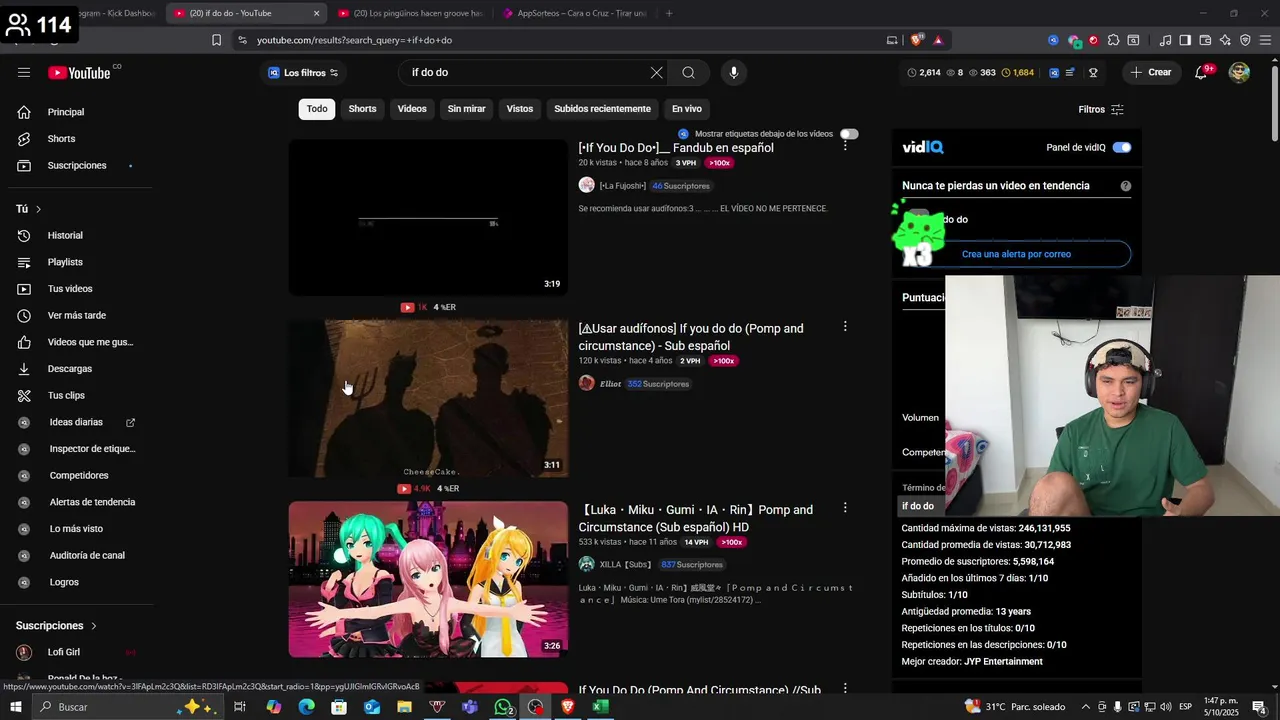
Task: Select the Todo filter chip
Action: (317, 109)
